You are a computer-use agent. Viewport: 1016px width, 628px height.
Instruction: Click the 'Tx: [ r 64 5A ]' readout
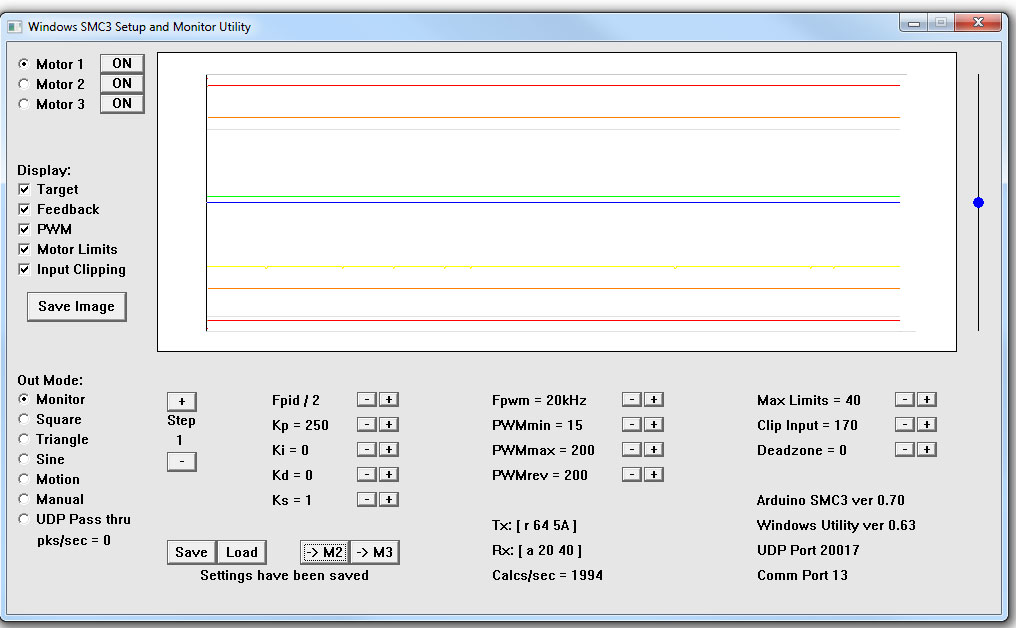(x=535, y=526)
